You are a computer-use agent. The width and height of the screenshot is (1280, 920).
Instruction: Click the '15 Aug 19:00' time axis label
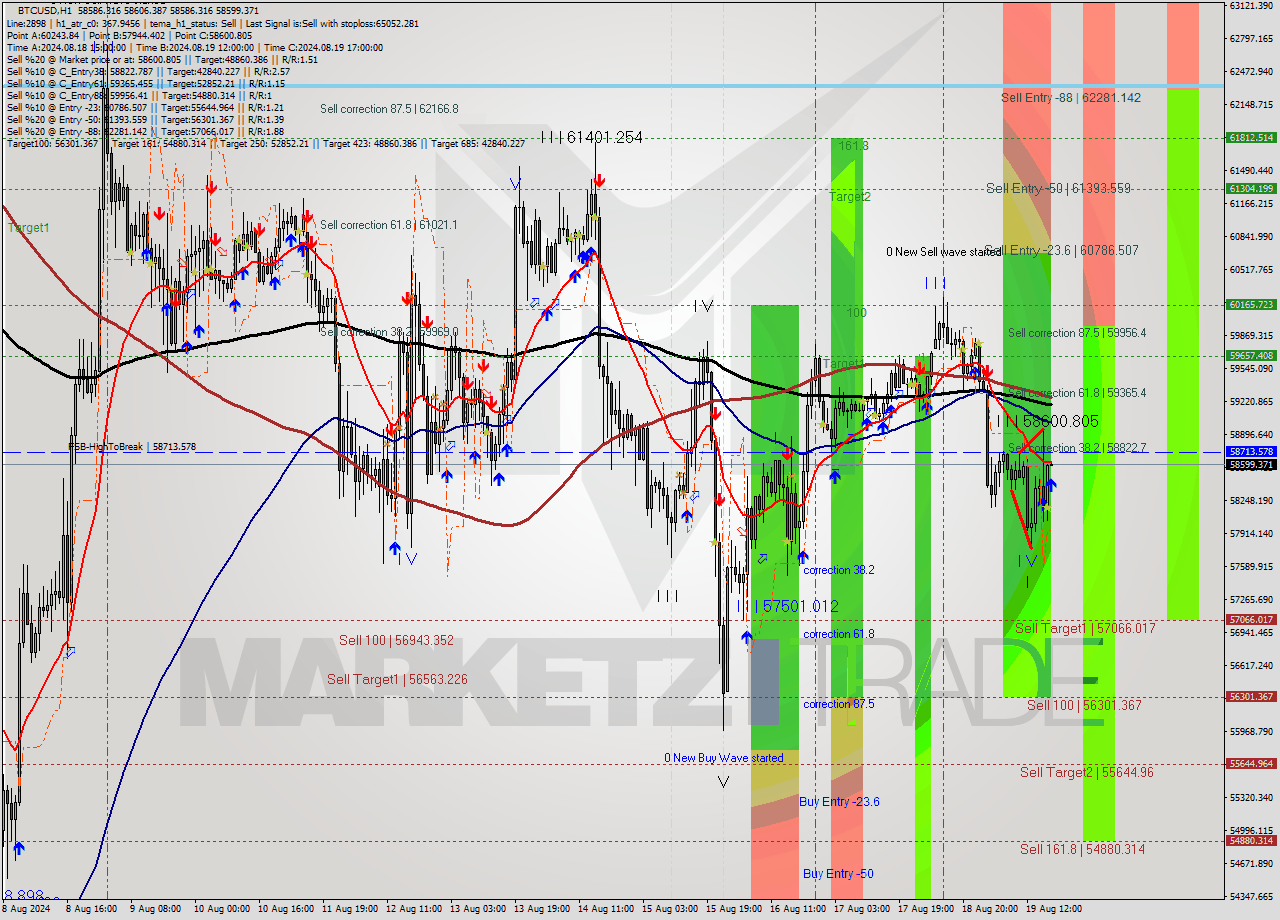733,910
